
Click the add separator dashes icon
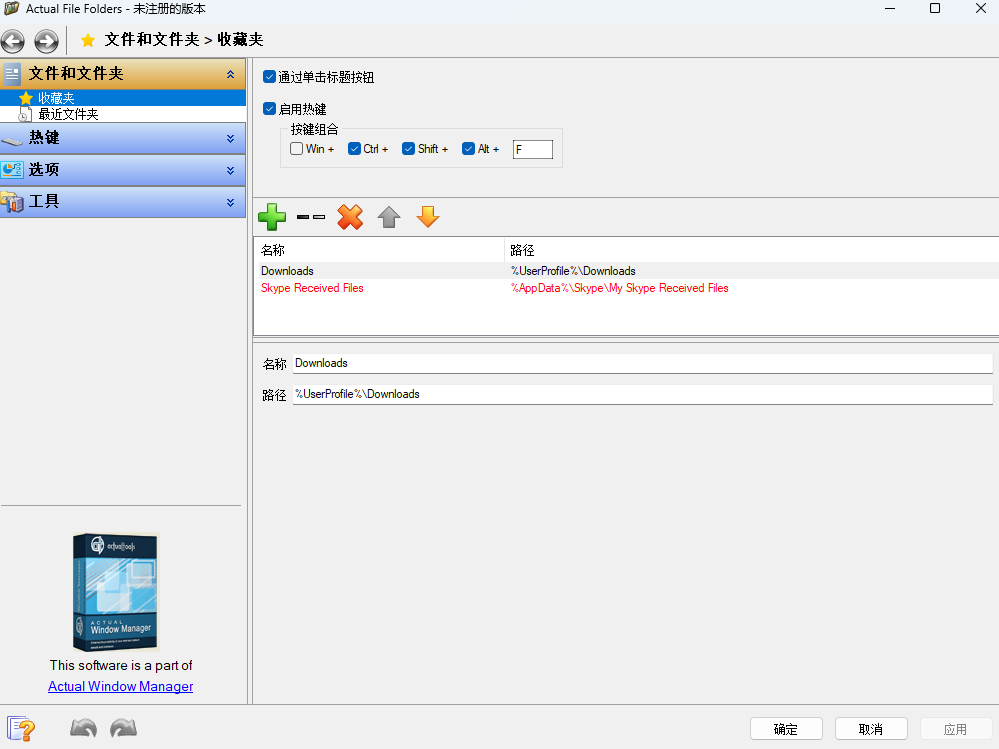tap(311, 217)
